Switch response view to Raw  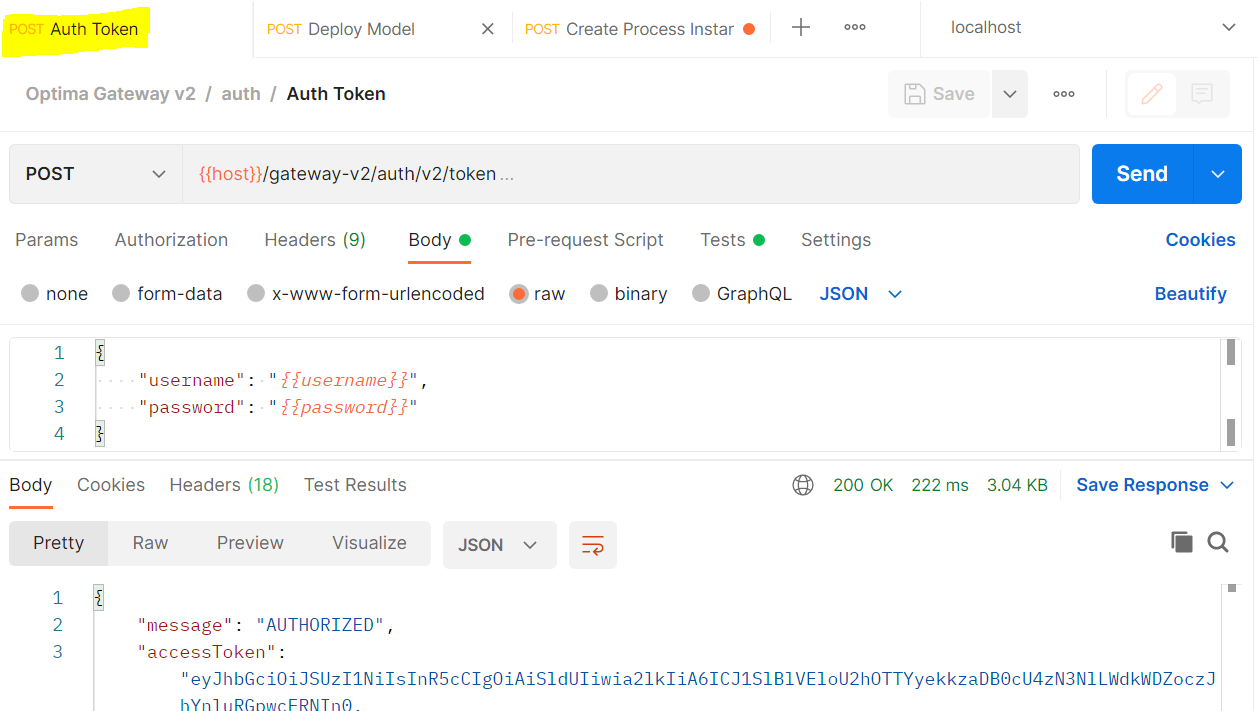click(150, 543)
